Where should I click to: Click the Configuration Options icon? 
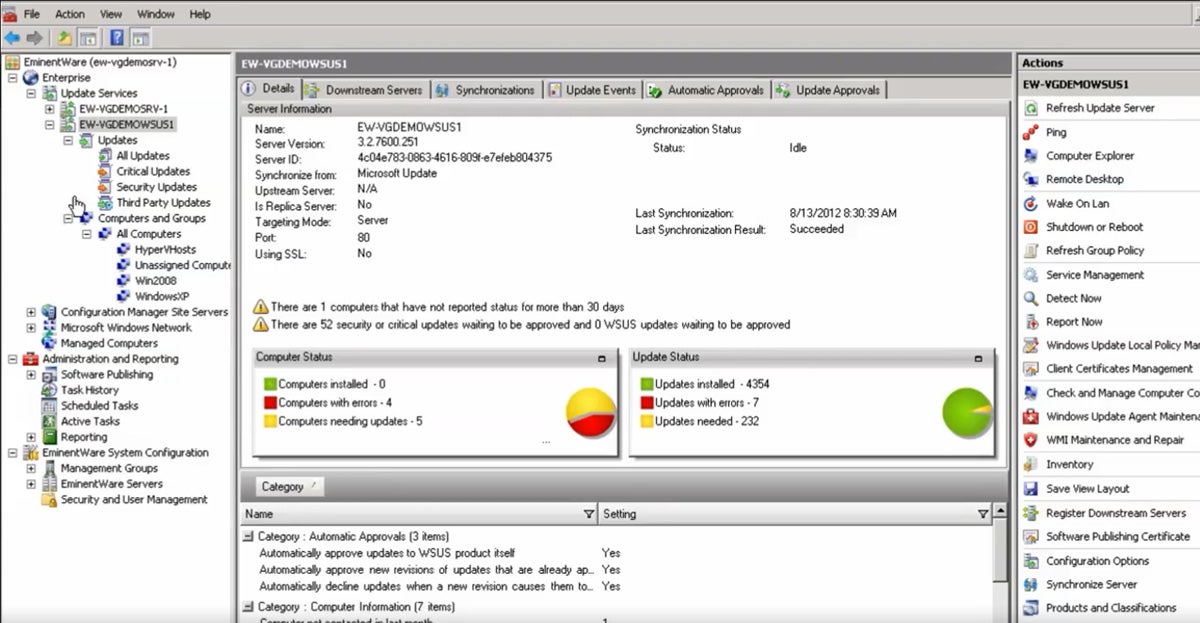1030,561
